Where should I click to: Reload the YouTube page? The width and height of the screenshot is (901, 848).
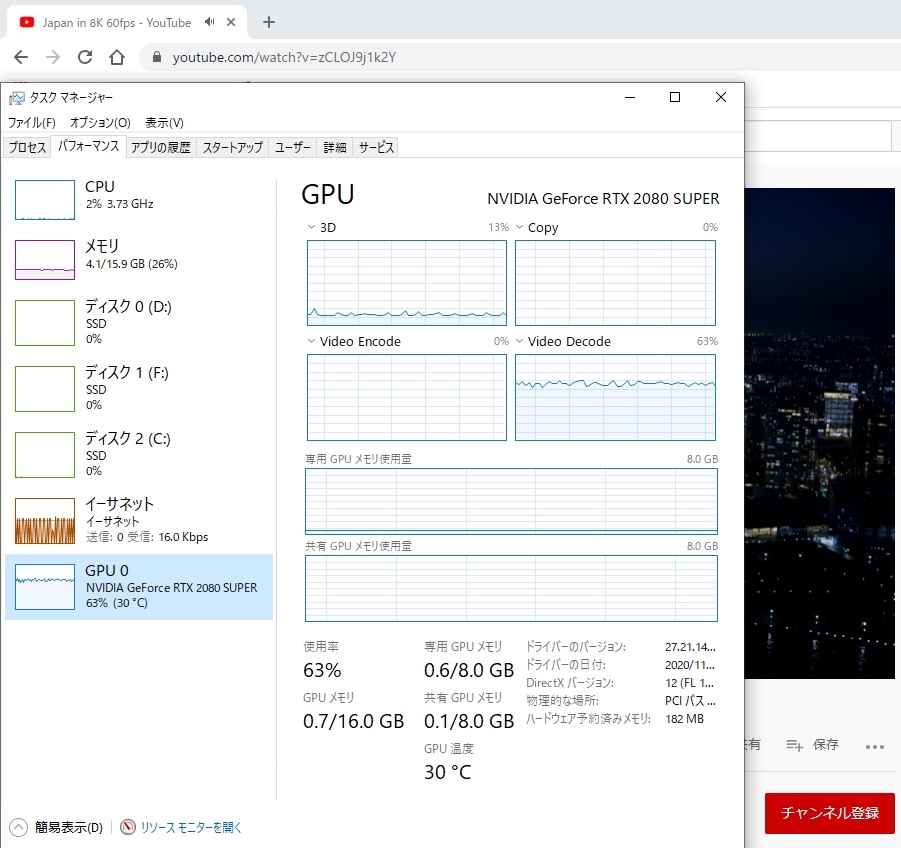click(x=85, y=57)
